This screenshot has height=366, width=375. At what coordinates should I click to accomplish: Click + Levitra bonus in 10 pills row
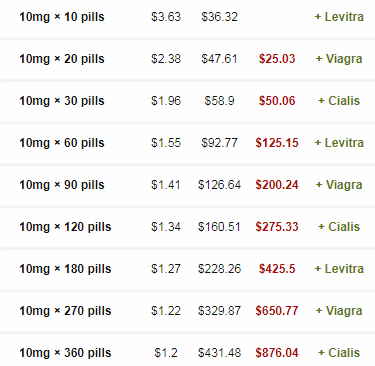point(339,17)
